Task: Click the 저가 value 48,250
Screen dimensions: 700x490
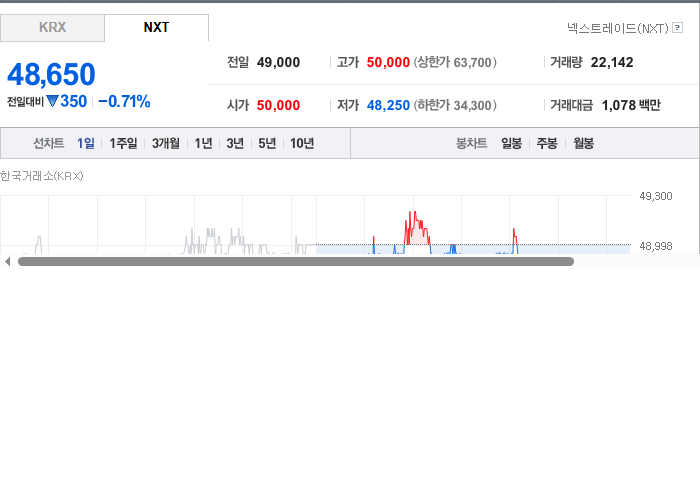Action: 388,105
